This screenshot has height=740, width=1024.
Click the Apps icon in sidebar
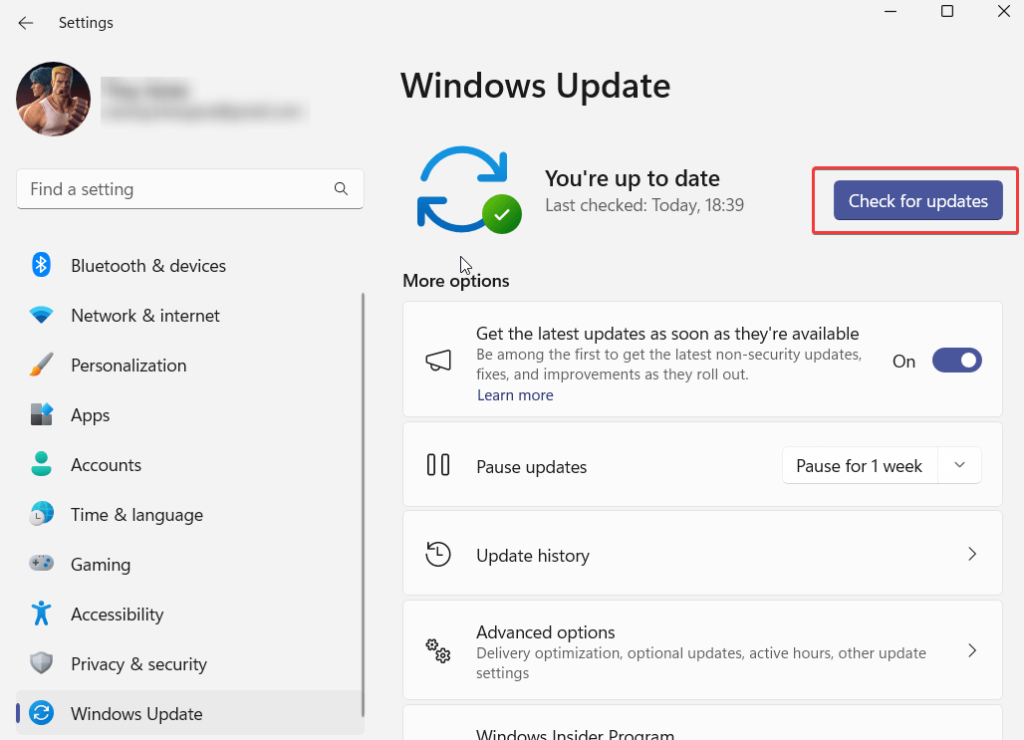coord(41,414)
